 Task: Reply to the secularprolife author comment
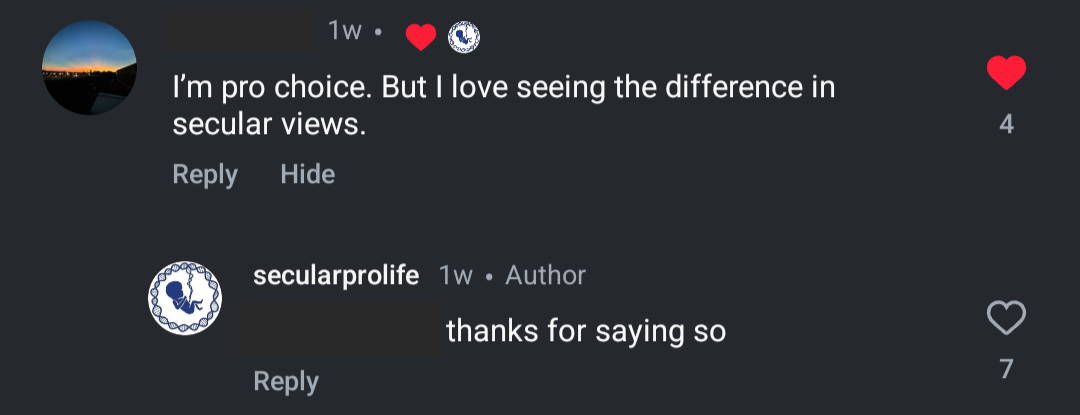tap(286, 381)
